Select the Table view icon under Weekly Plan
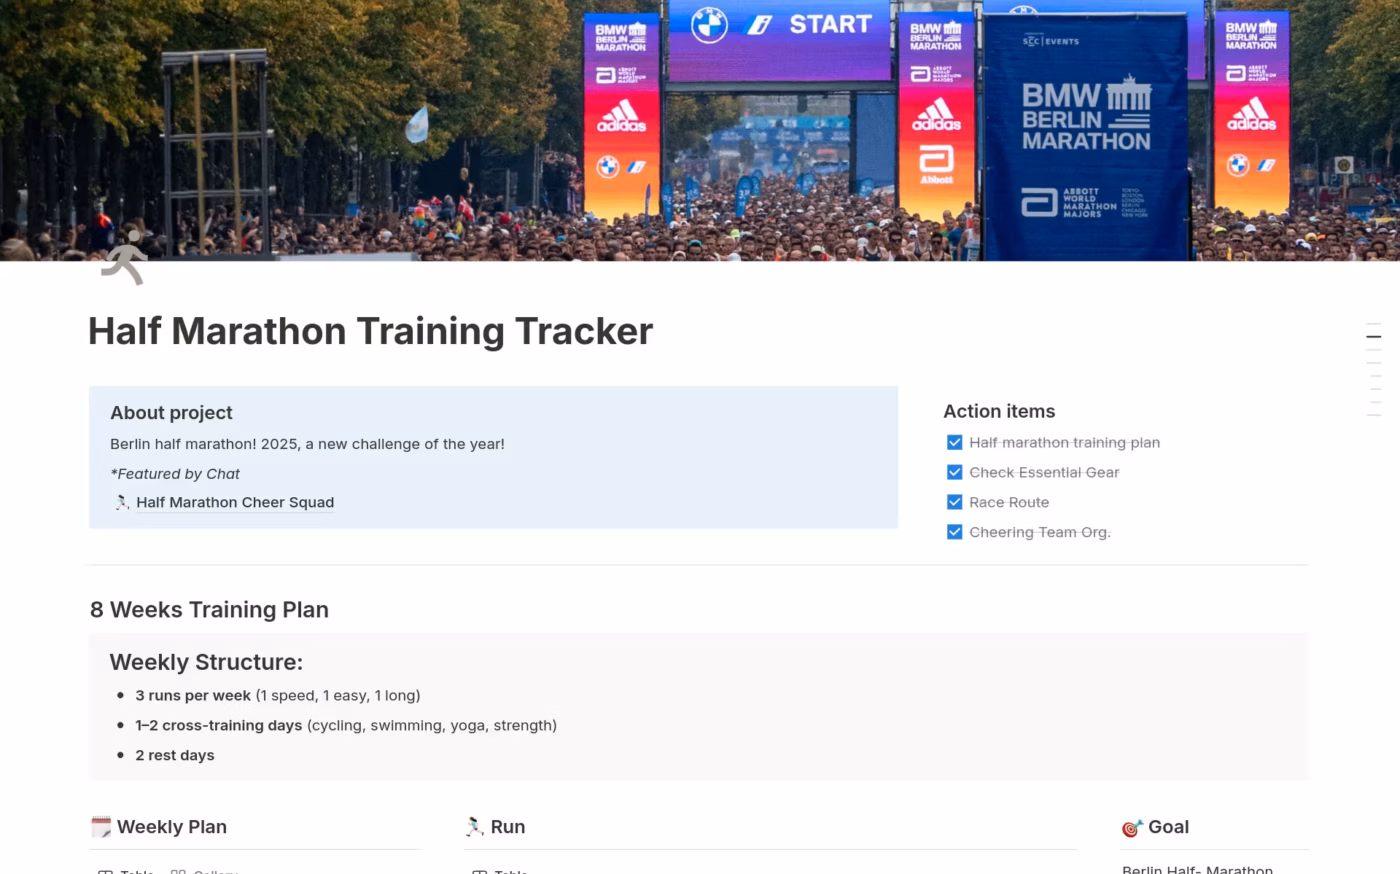The width and height of the screenshot is (1400, 874). 107,871
